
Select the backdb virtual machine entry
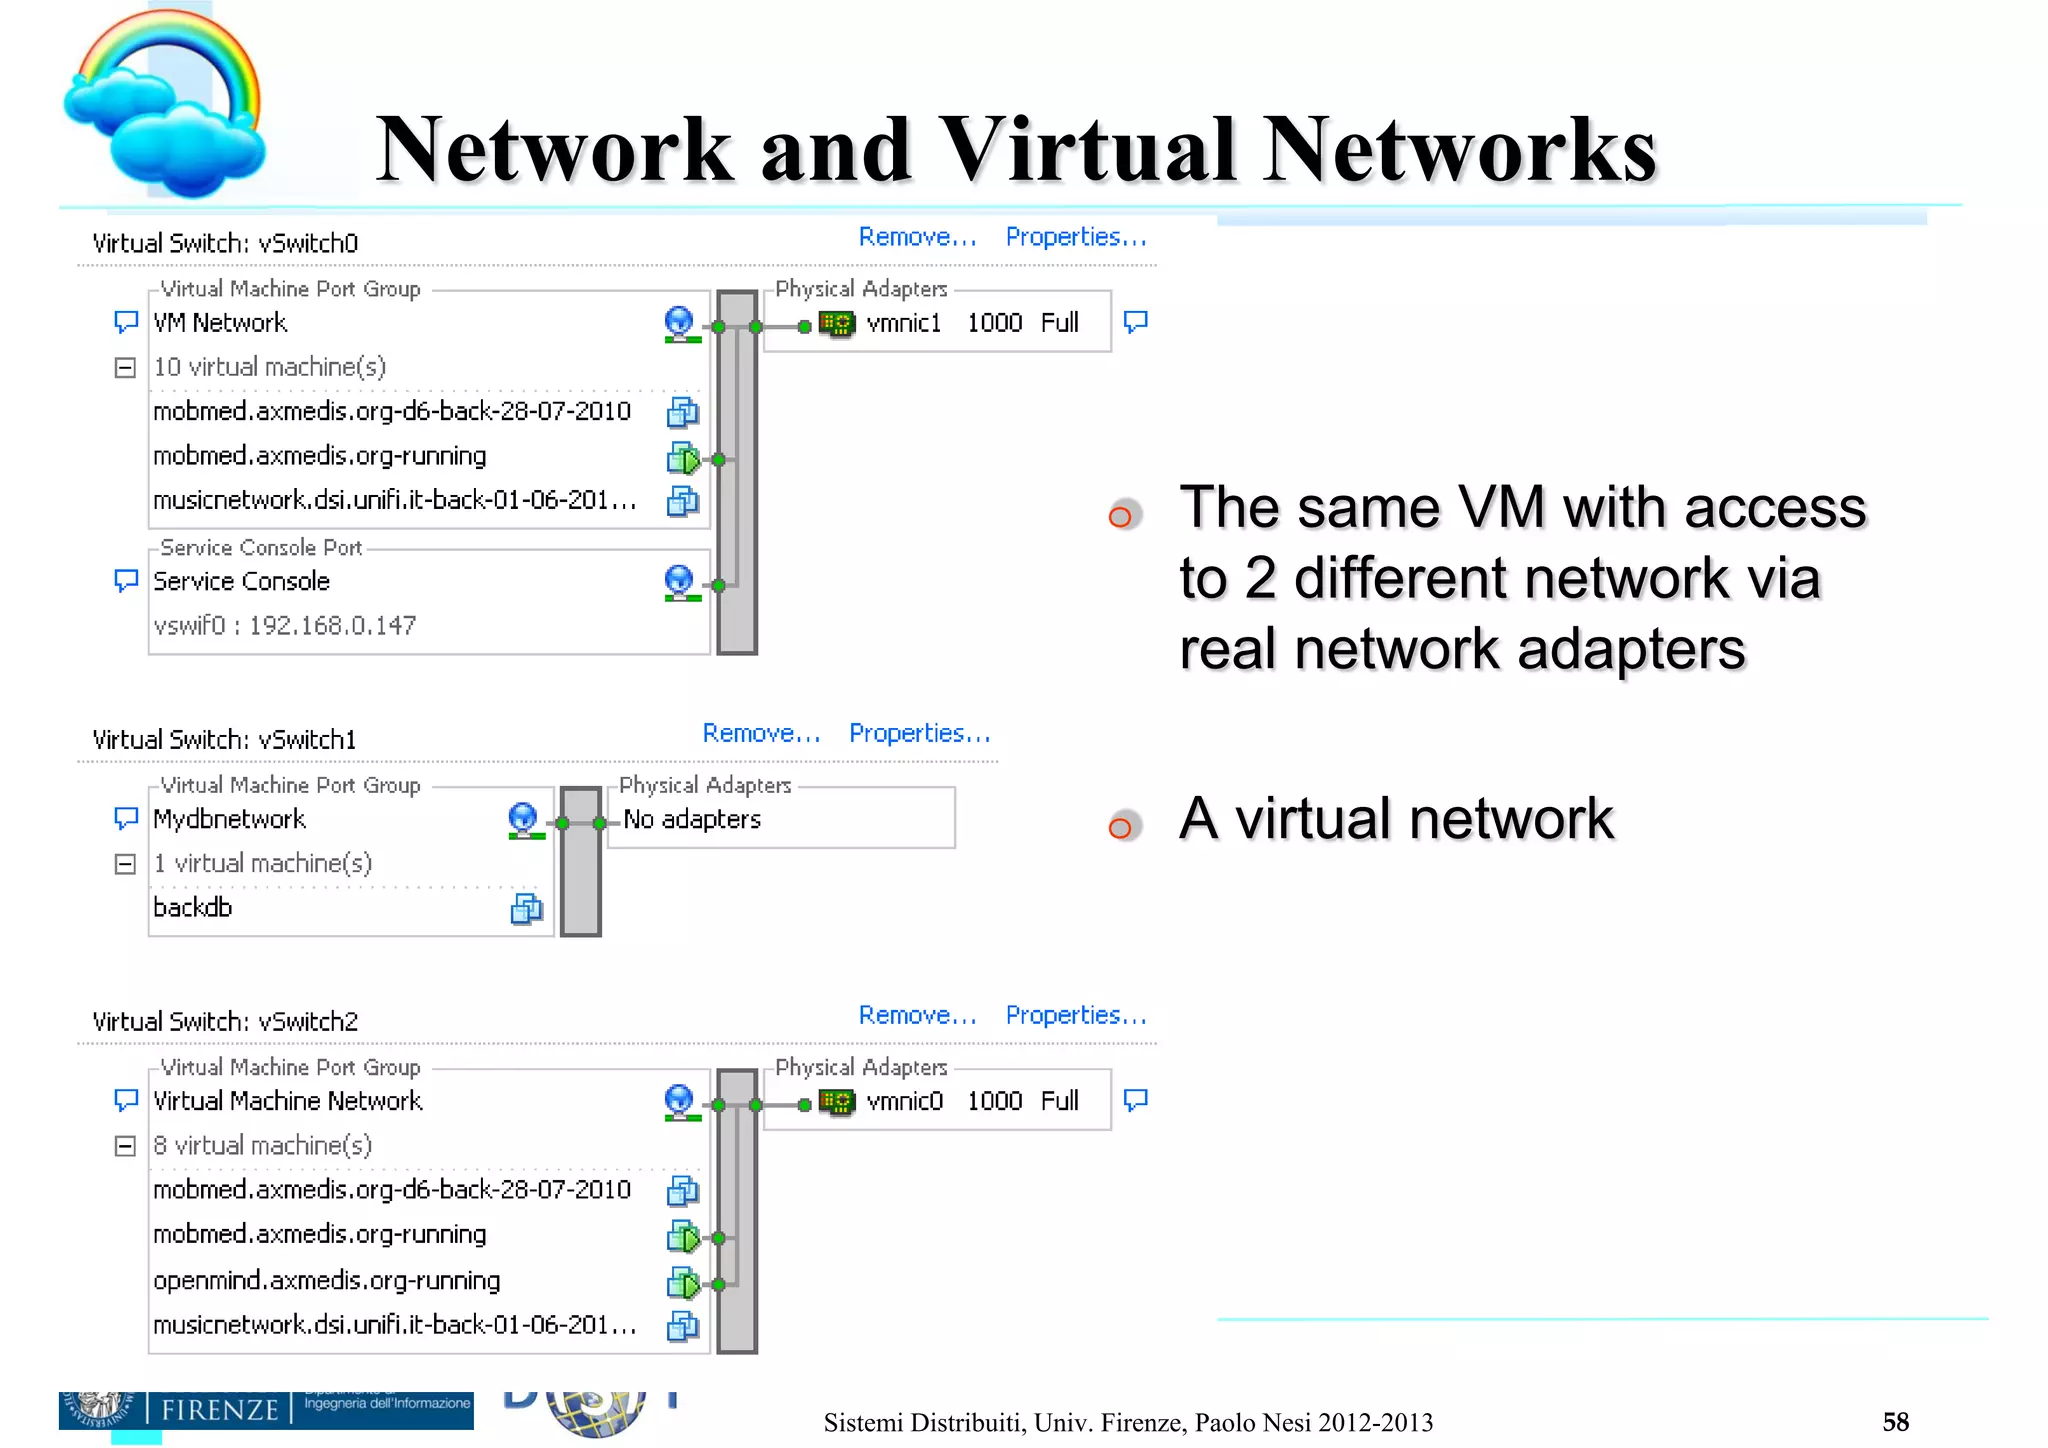pos(193,907)
